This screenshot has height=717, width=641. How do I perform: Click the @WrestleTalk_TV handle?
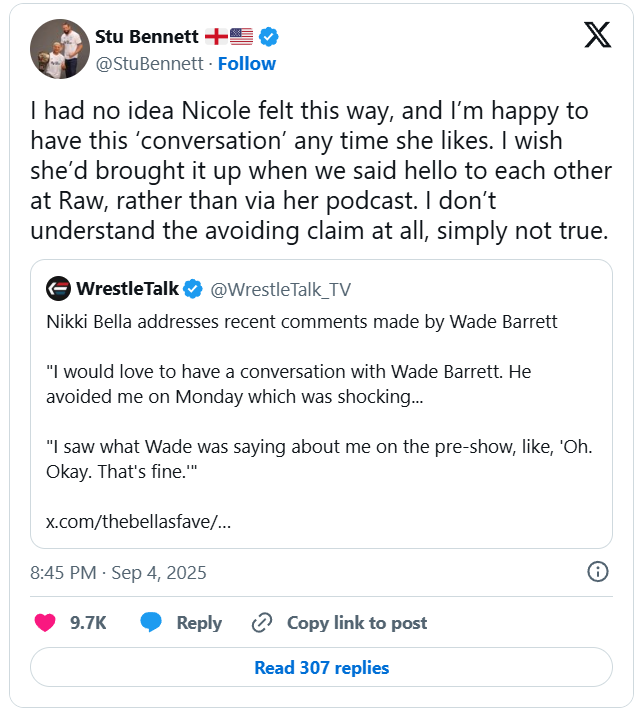[280, 290]
